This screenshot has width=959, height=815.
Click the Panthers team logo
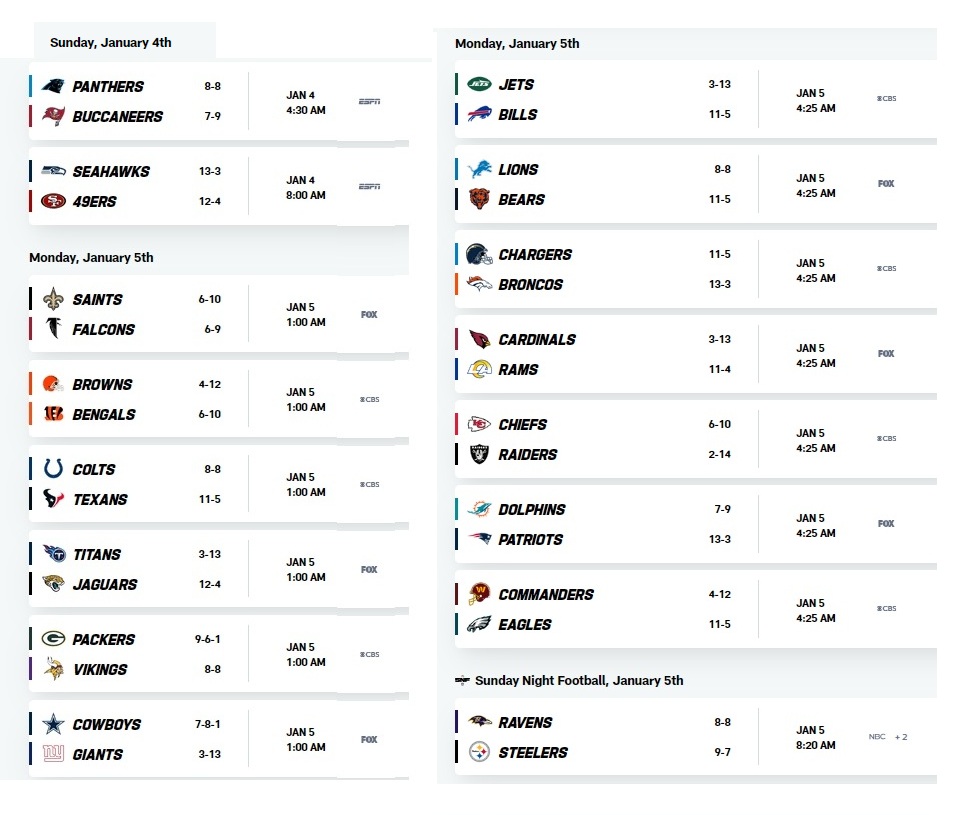tap(53, 87)
